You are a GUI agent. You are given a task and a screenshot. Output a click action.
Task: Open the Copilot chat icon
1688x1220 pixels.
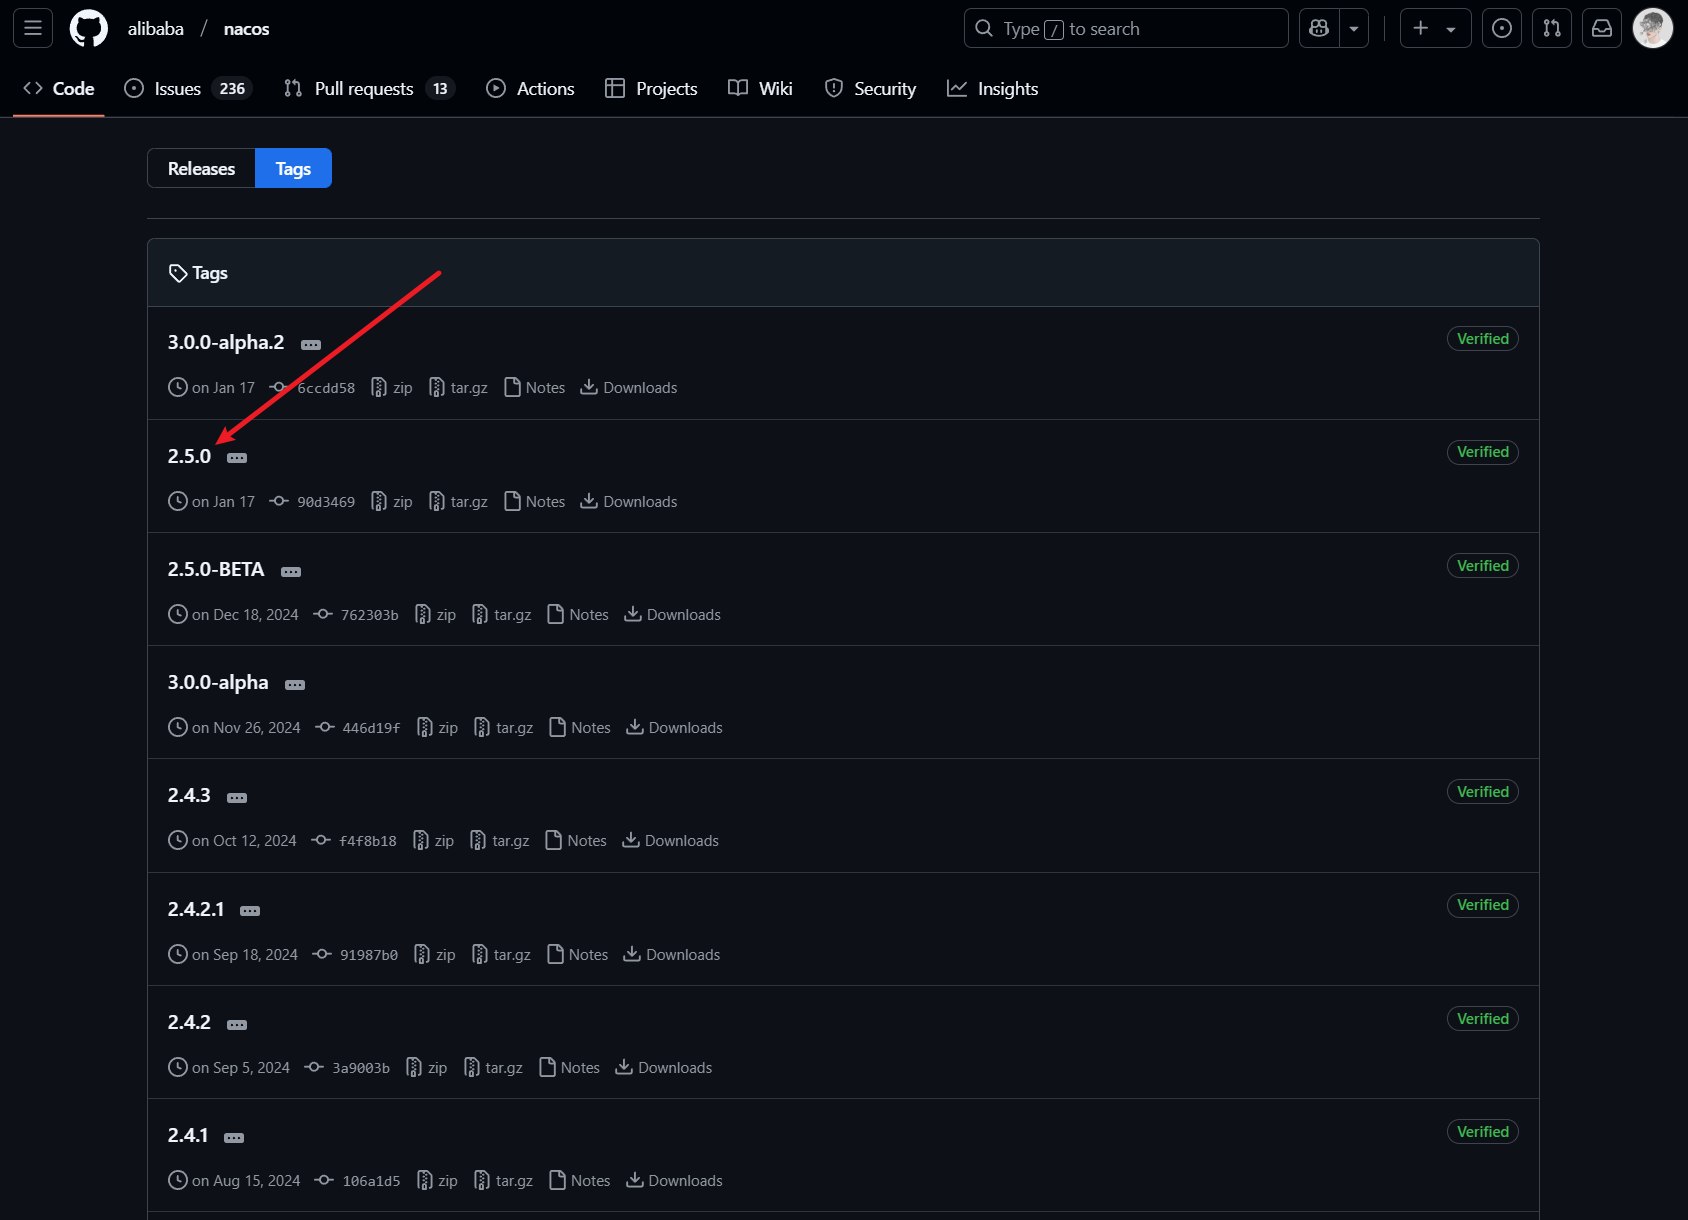point(1319,29)
